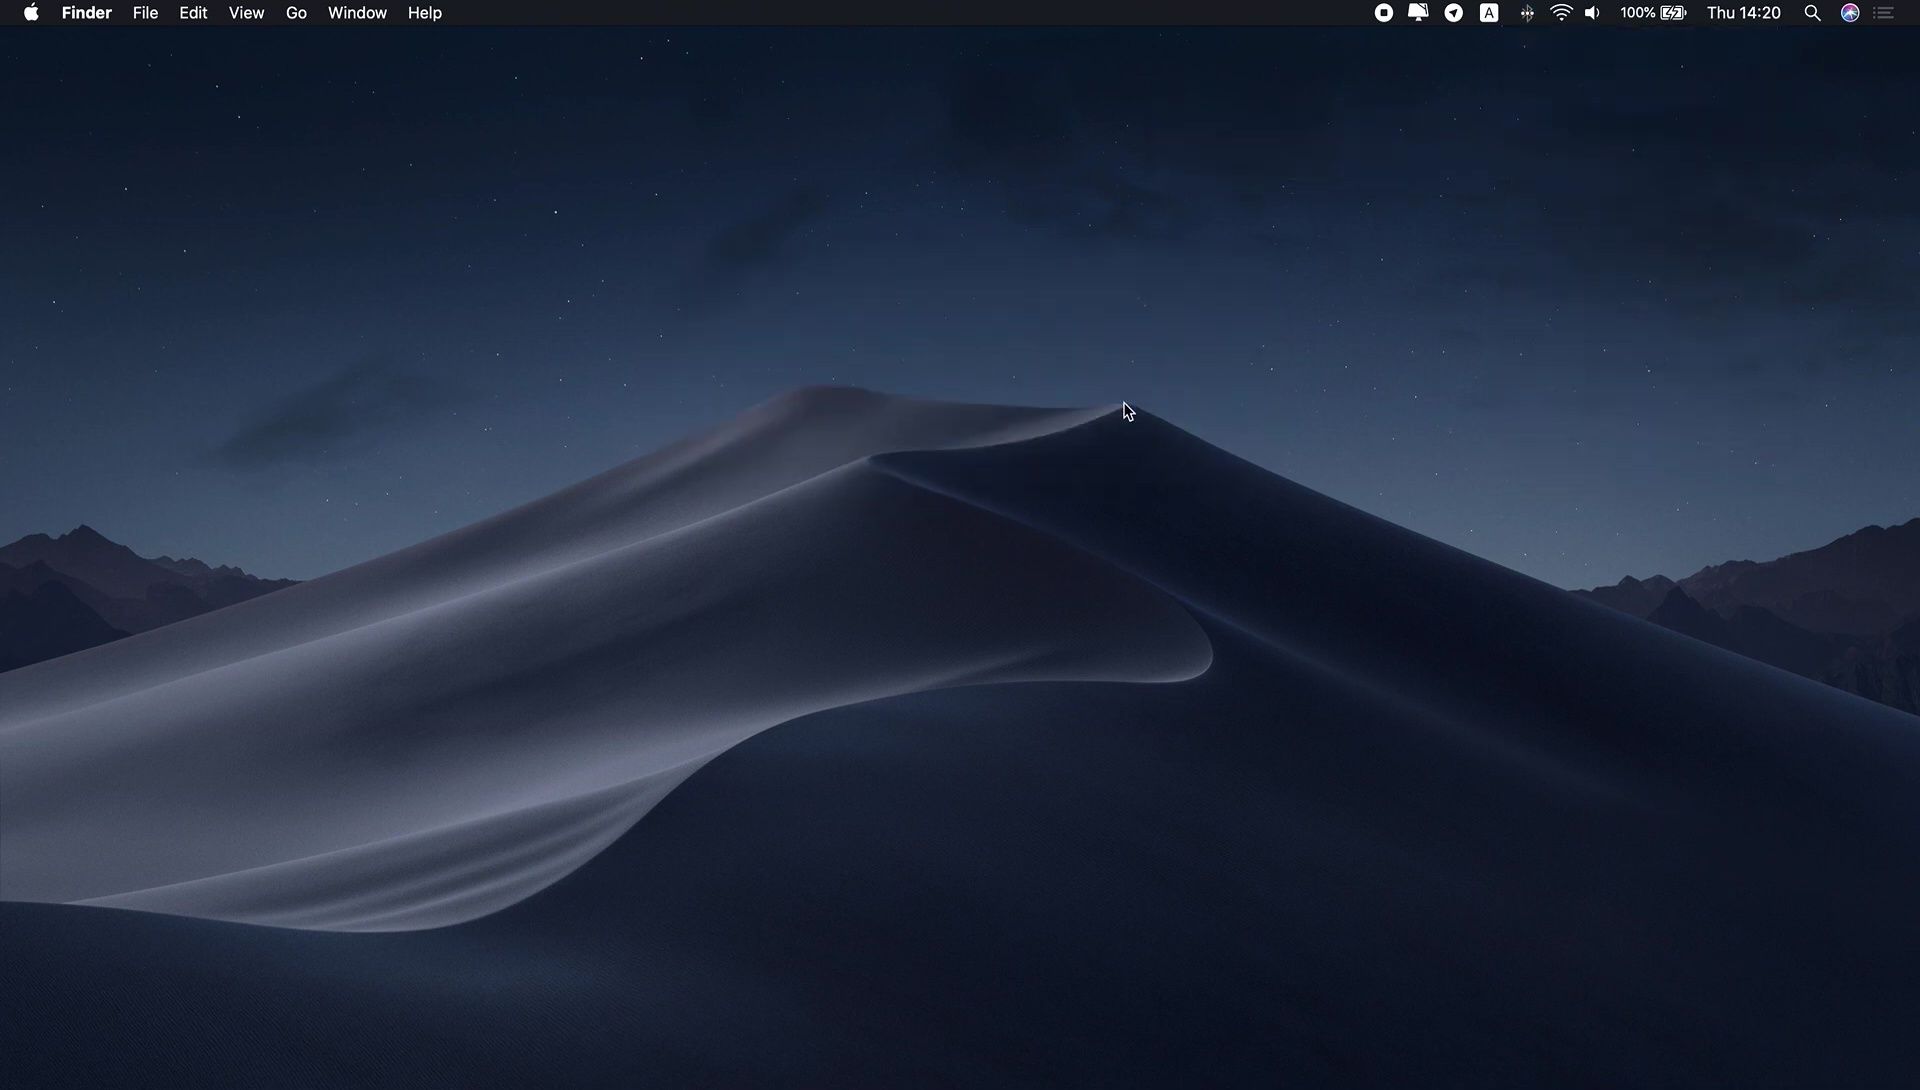
Task: Open the Apple menu
Action: [x=31, y=13]
